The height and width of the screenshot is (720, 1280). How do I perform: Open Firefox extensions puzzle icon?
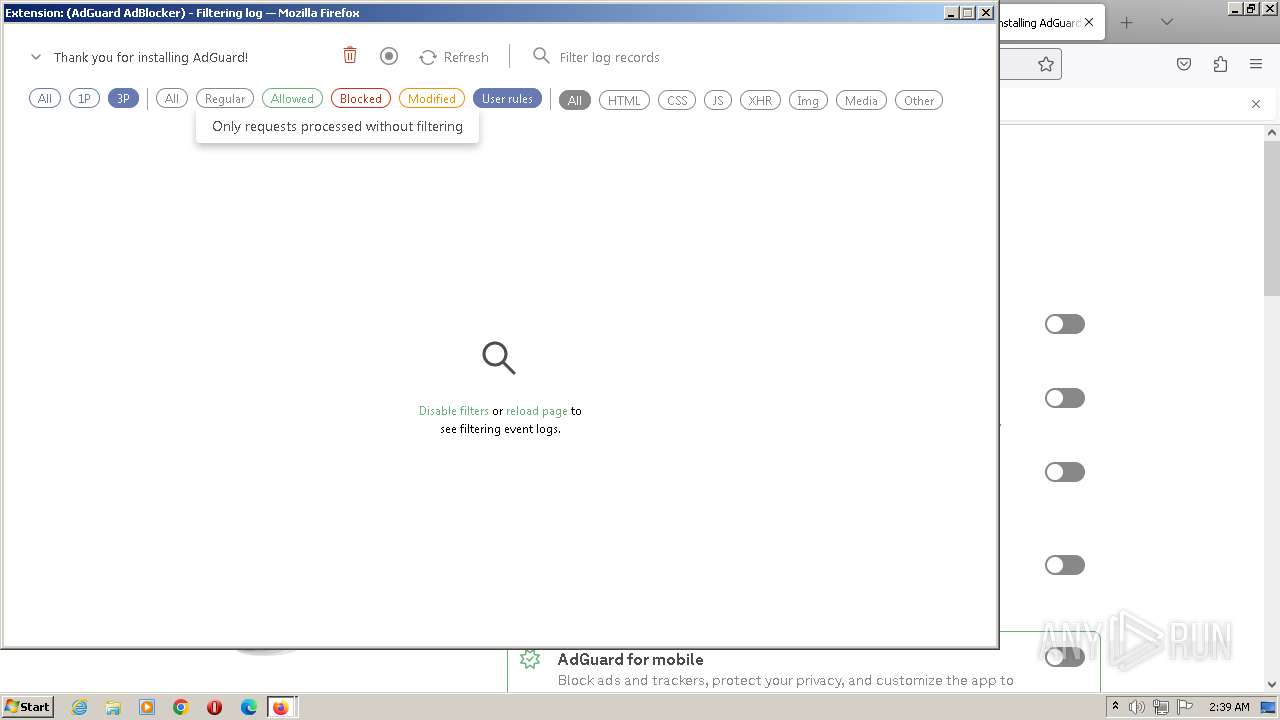1220,64
